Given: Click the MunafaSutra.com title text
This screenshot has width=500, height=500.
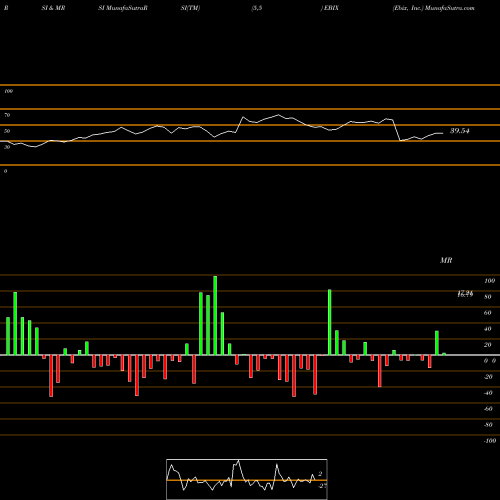Looking at the screenshot, I should (x=450, y=8).
